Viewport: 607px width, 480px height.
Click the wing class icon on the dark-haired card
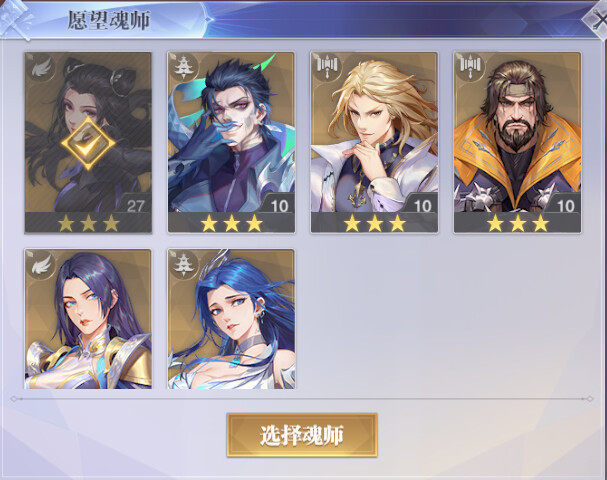point(41,69)
